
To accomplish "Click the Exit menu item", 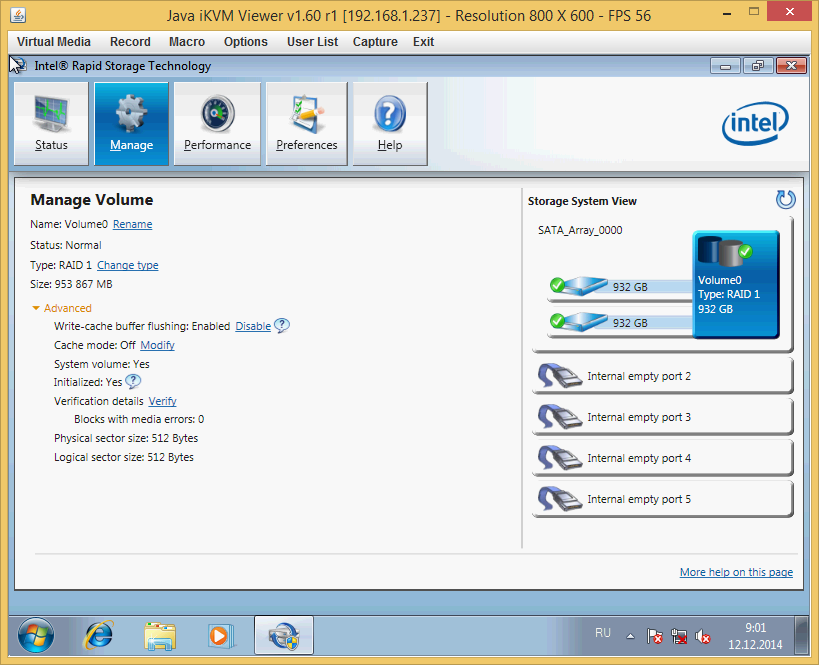I will 423,42.
